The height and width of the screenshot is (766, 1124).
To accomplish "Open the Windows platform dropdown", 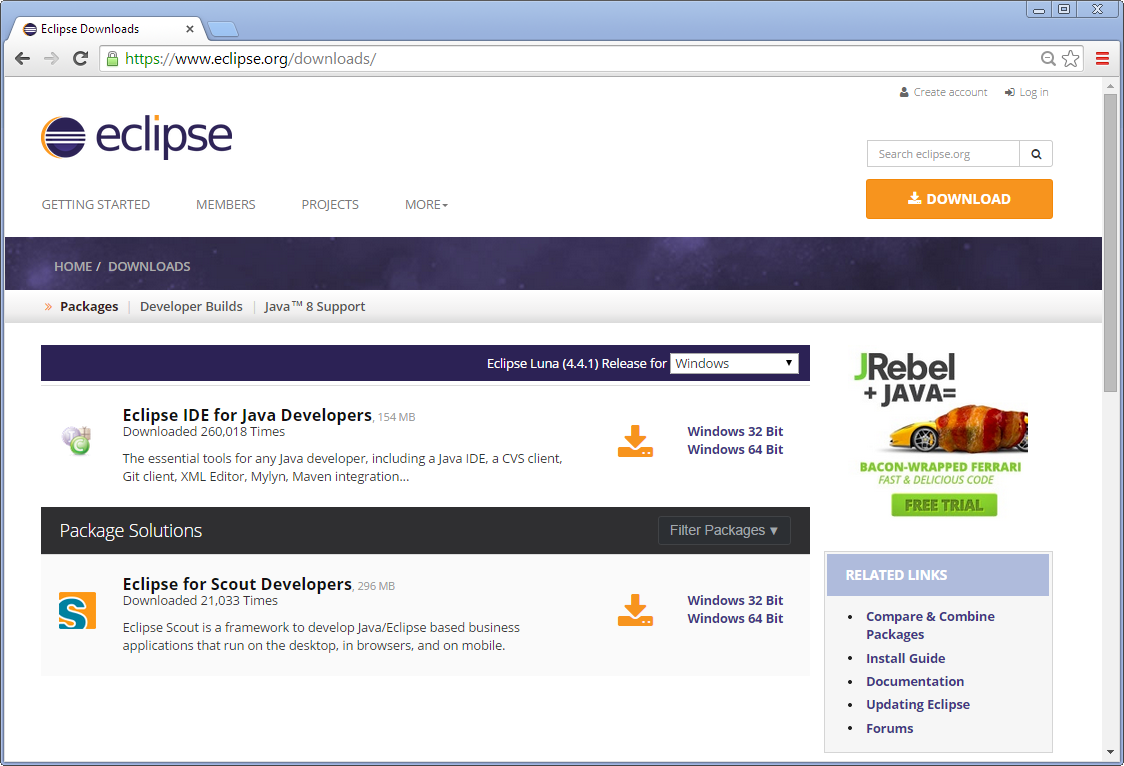I will tap(734, 363).
